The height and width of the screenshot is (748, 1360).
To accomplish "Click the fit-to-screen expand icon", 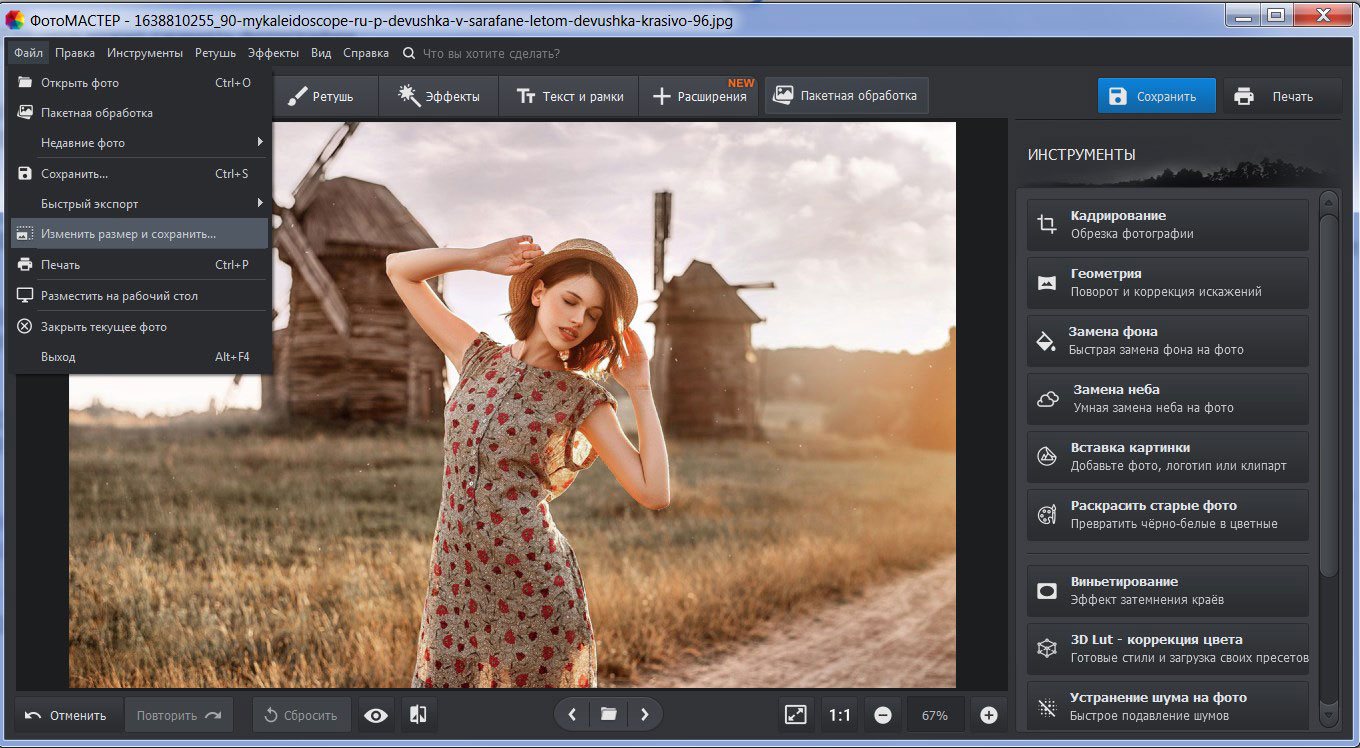I will click(796, 715).
